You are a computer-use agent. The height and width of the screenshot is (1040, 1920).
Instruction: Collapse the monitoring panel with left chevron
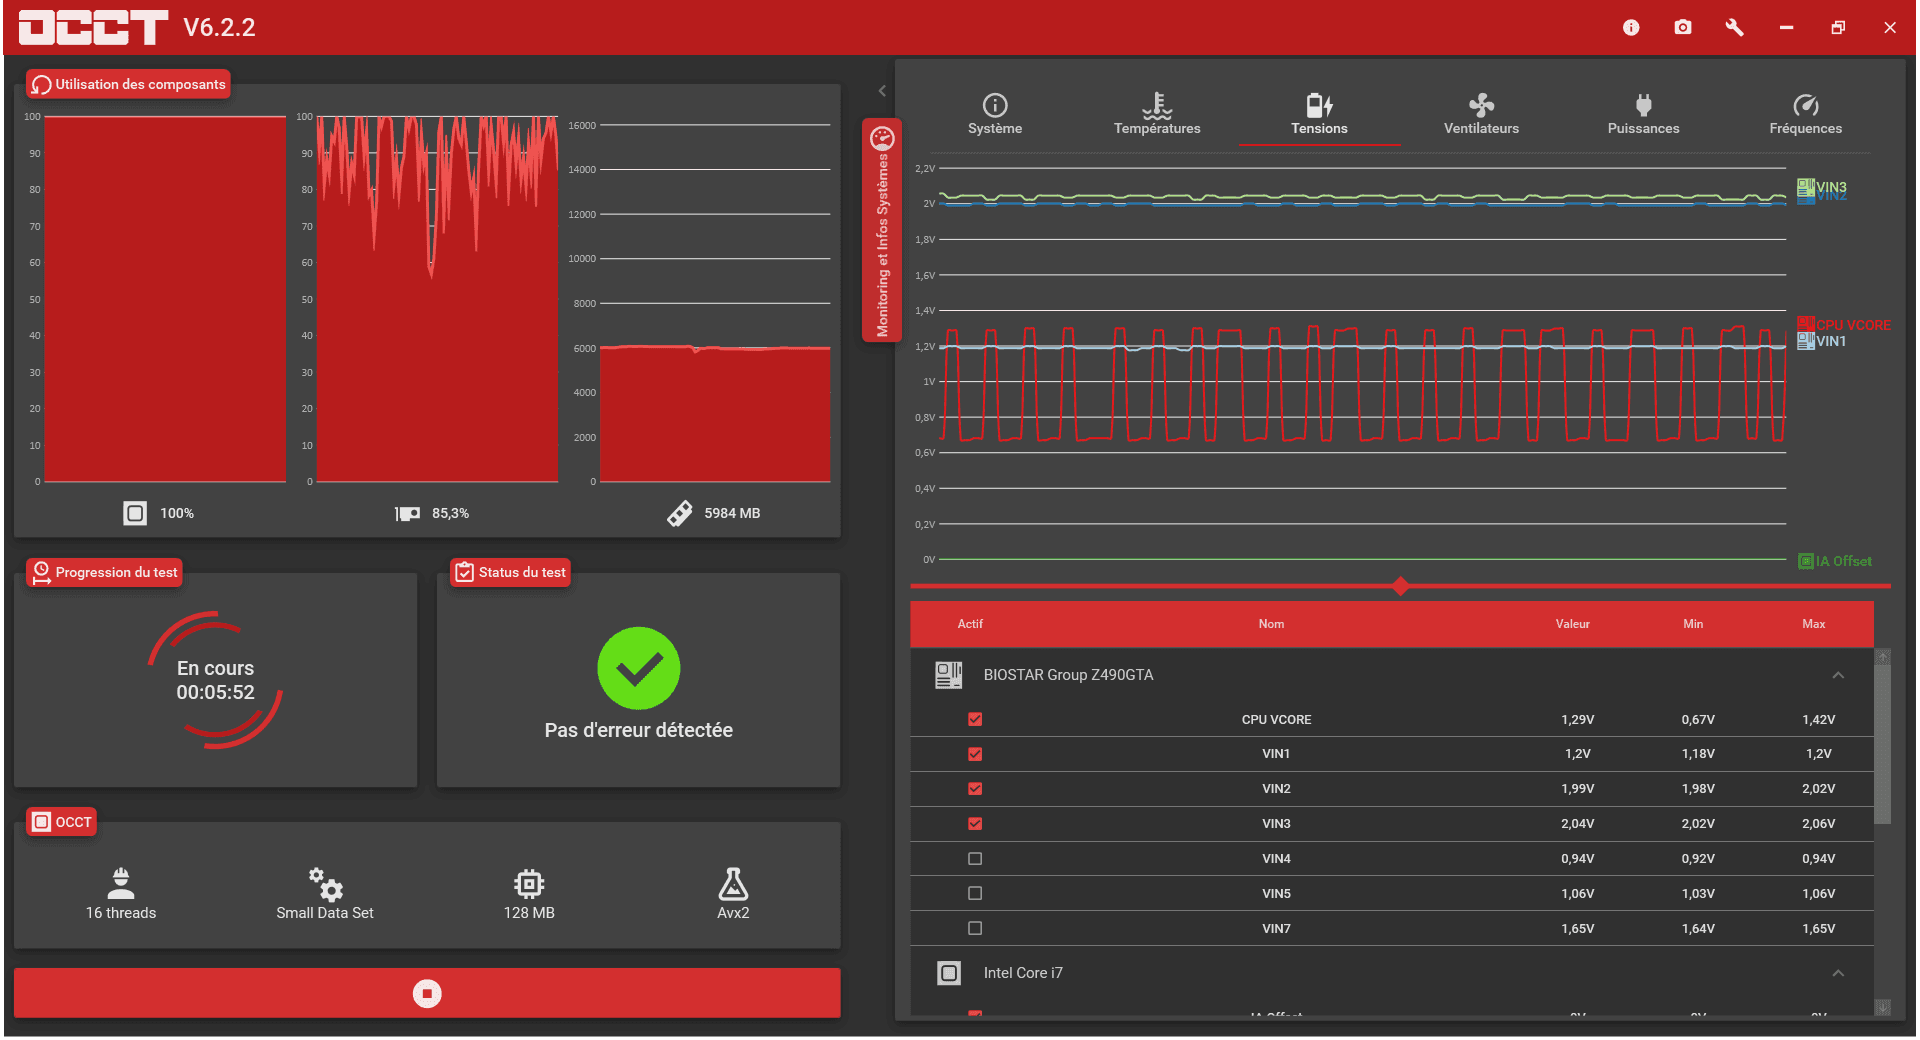[882, 91]
